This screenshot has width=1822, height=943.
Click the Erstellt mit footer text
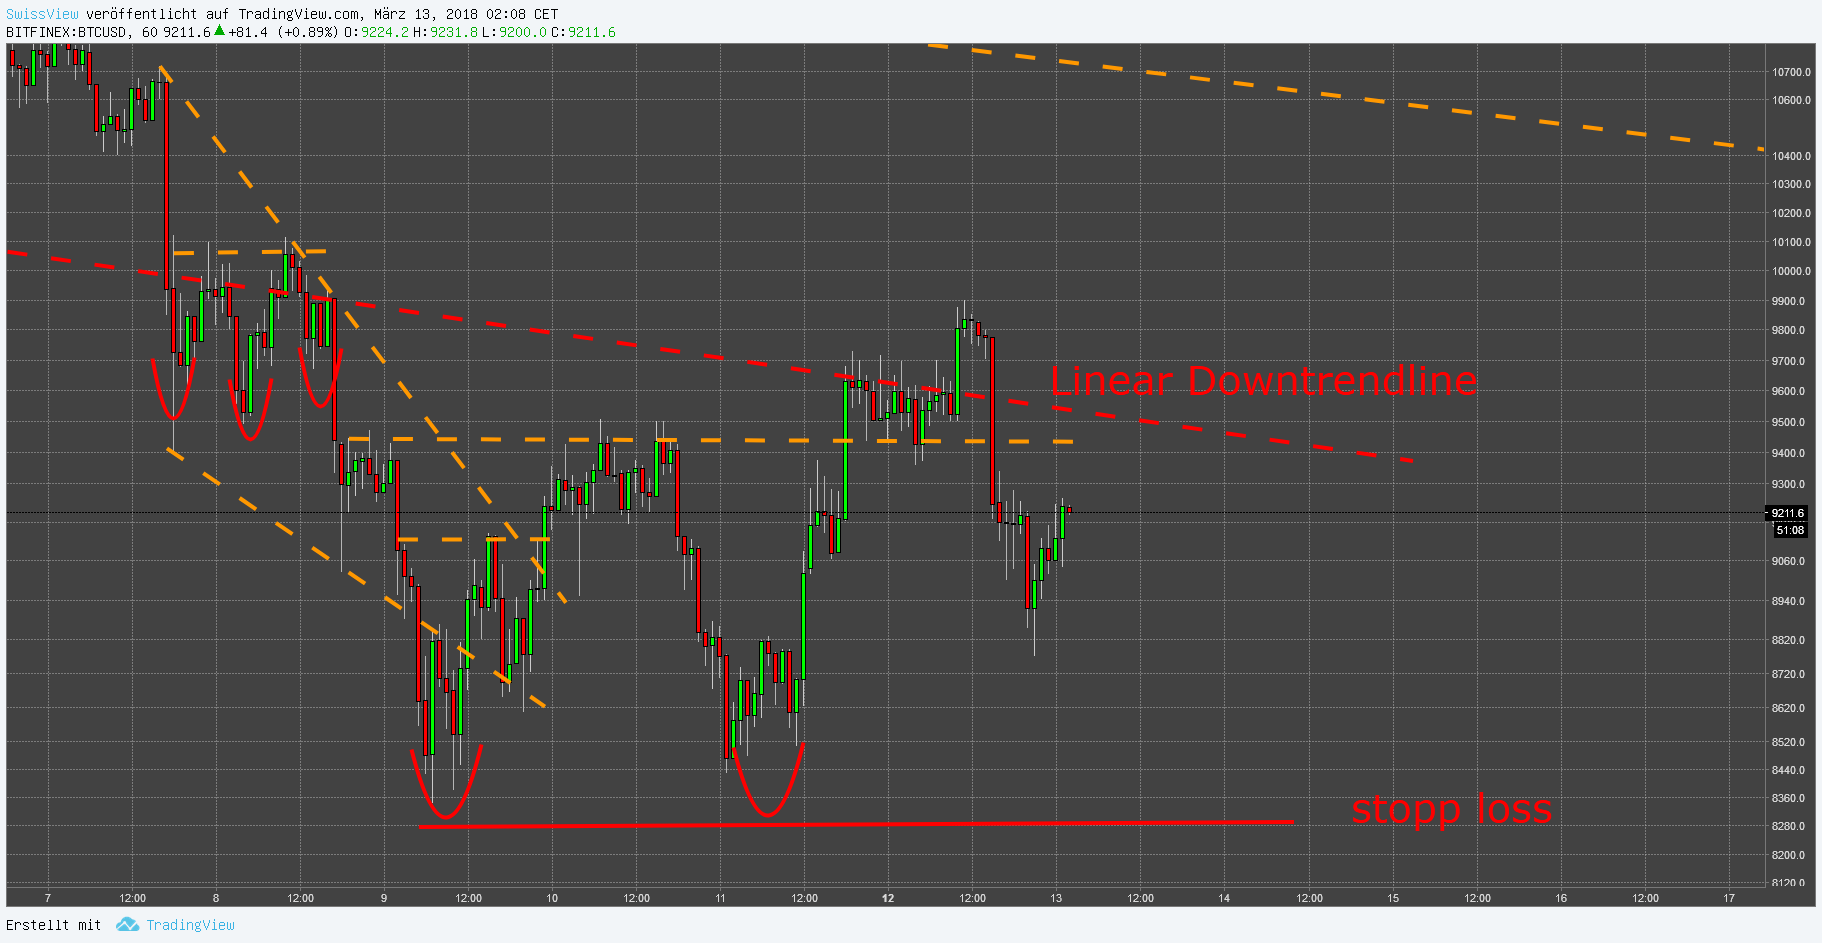coord(54,925)
